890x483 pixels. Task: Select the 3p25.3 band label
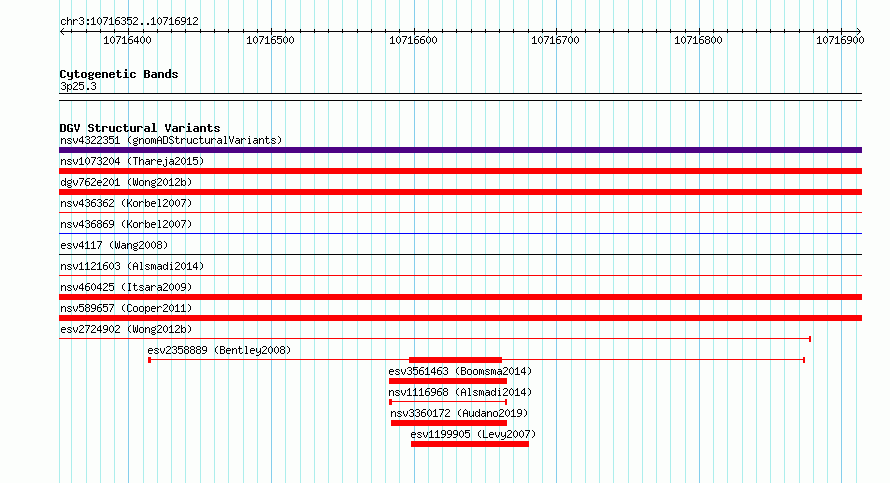78,86
